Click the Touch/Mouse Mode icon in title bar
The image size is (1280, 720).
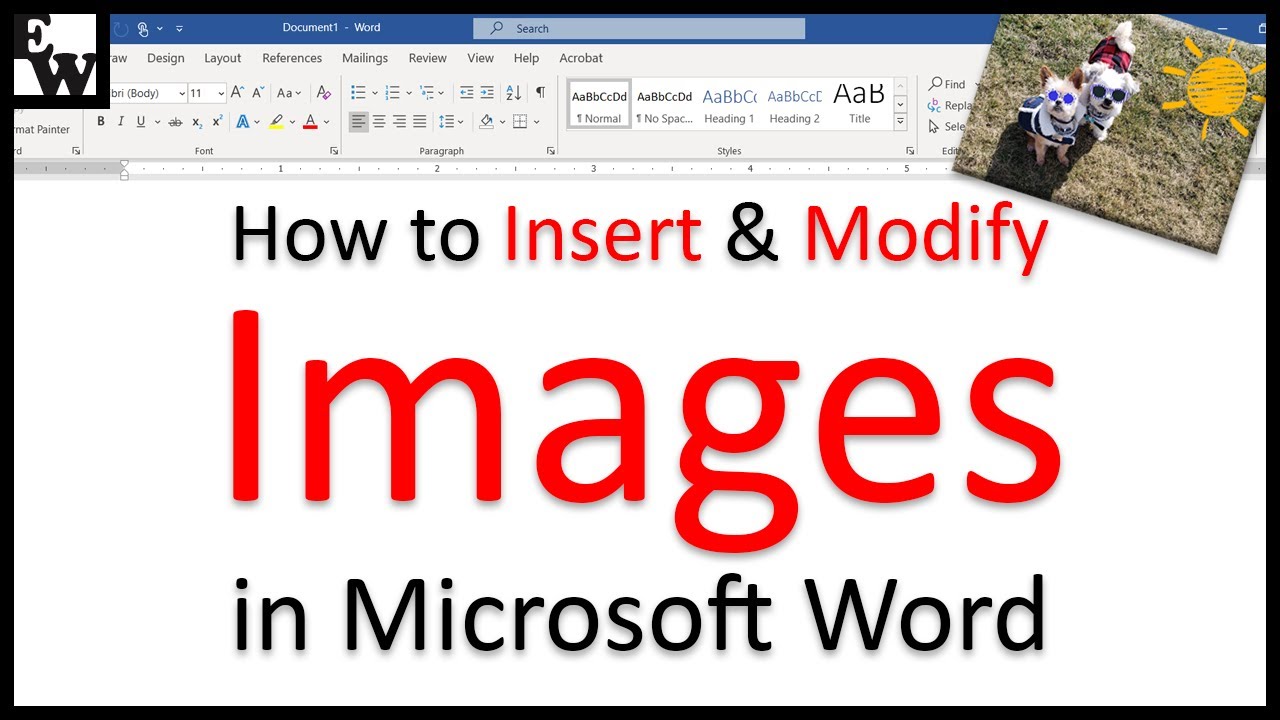pyautogui.click(x=143, y=29)
